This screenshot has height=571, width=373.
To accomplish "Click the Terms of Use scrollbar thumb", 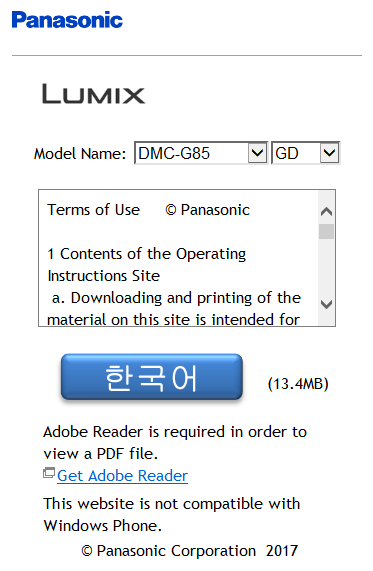I will coord(326,232).
